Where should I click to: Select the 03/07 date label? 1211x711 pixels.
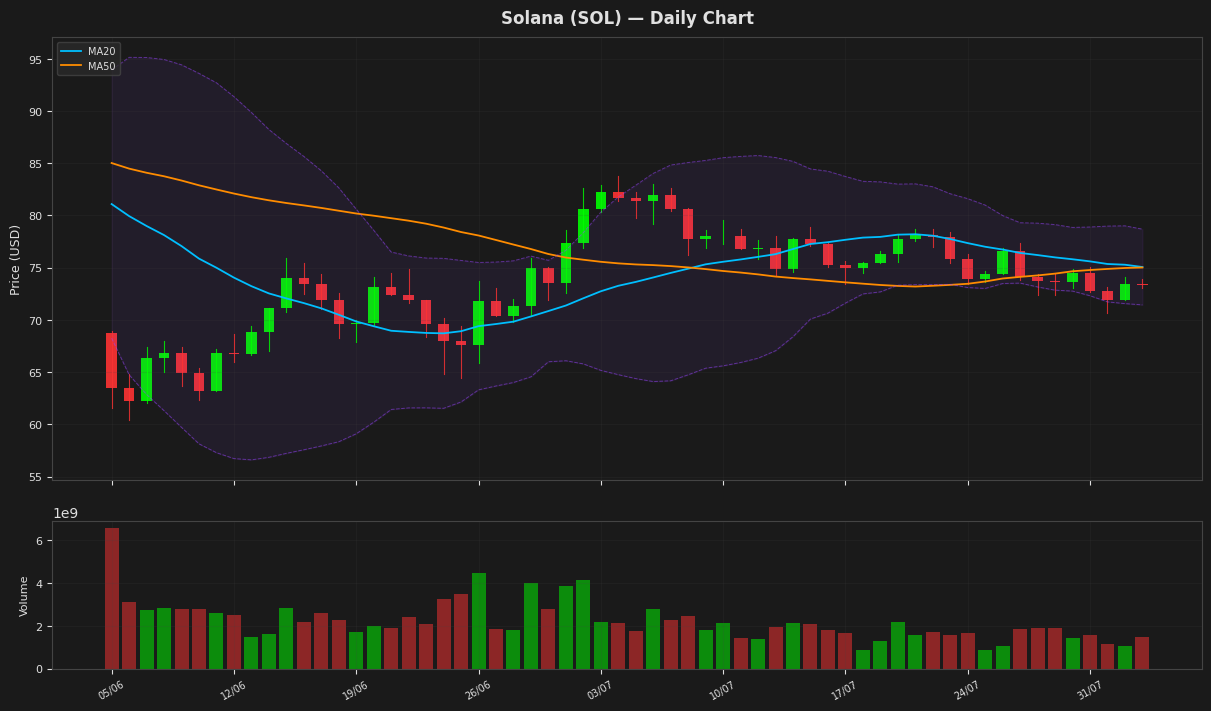[599, 690]
